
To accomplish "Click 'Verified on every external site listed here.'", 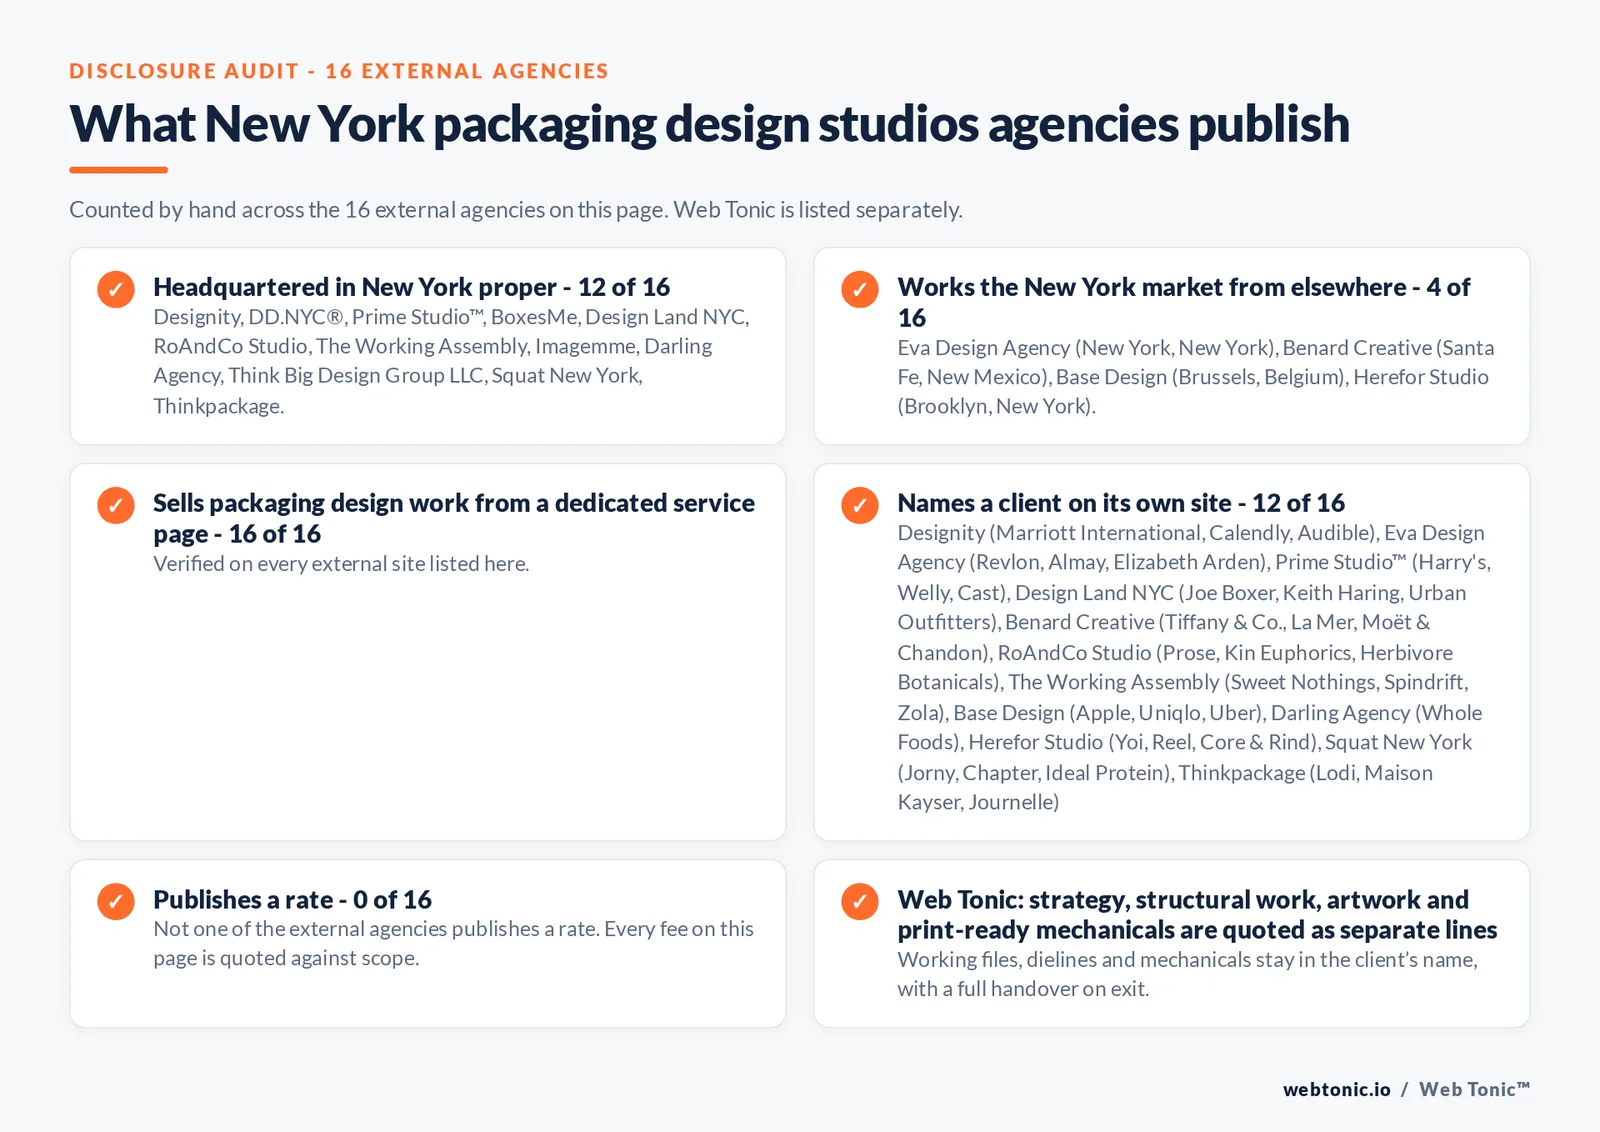I will tap(341, 564).
